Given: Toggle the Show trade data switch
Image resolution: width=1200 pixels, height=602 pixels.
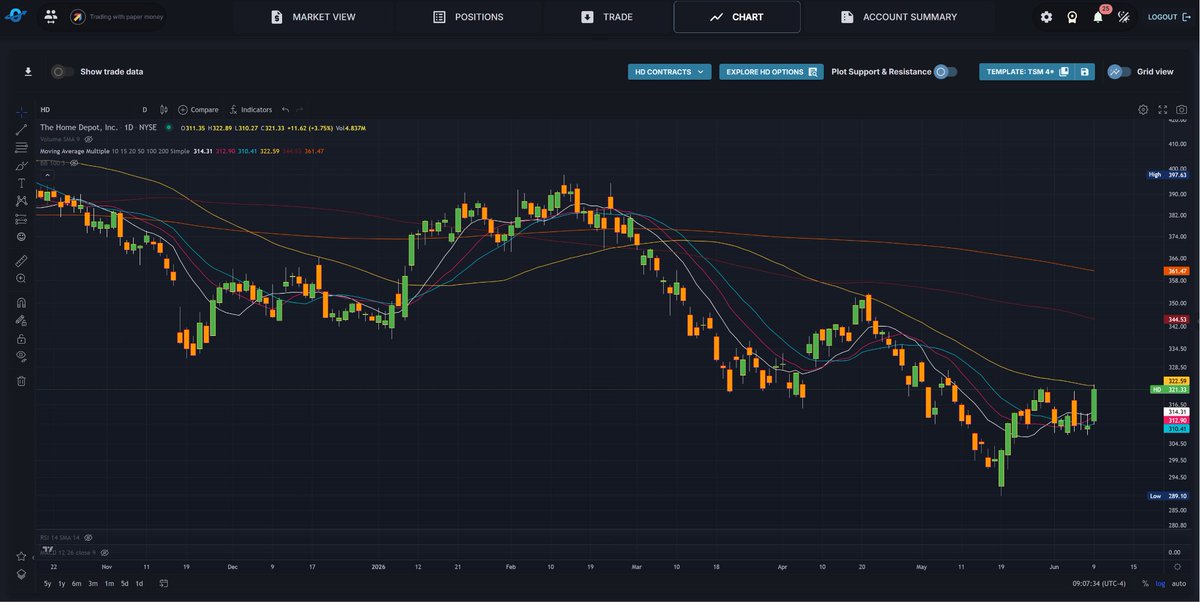Looking at the screenshot, I should pos(62,72).
